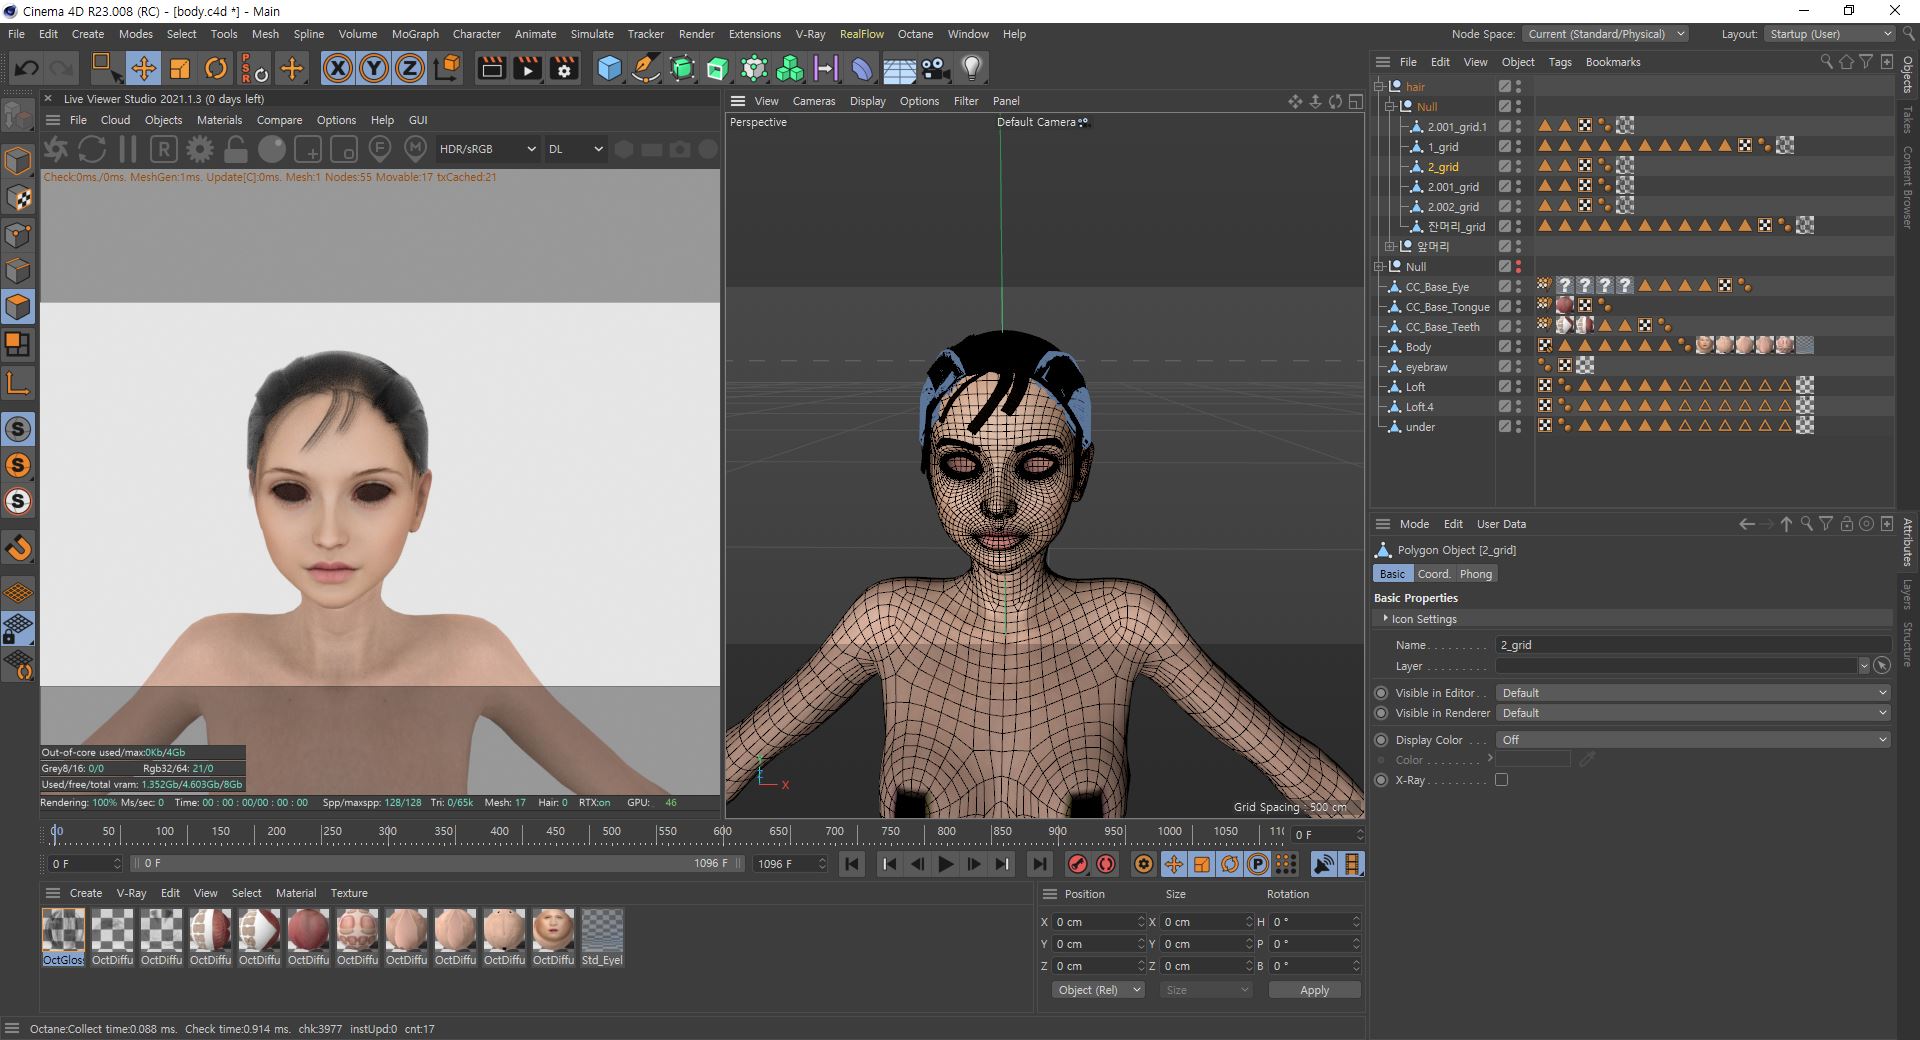The height and width of the screenshot is (1040, 1920).
Task: Click the Record Active Objects key button
Action: pyautogui.click(x=1077, y=864)
